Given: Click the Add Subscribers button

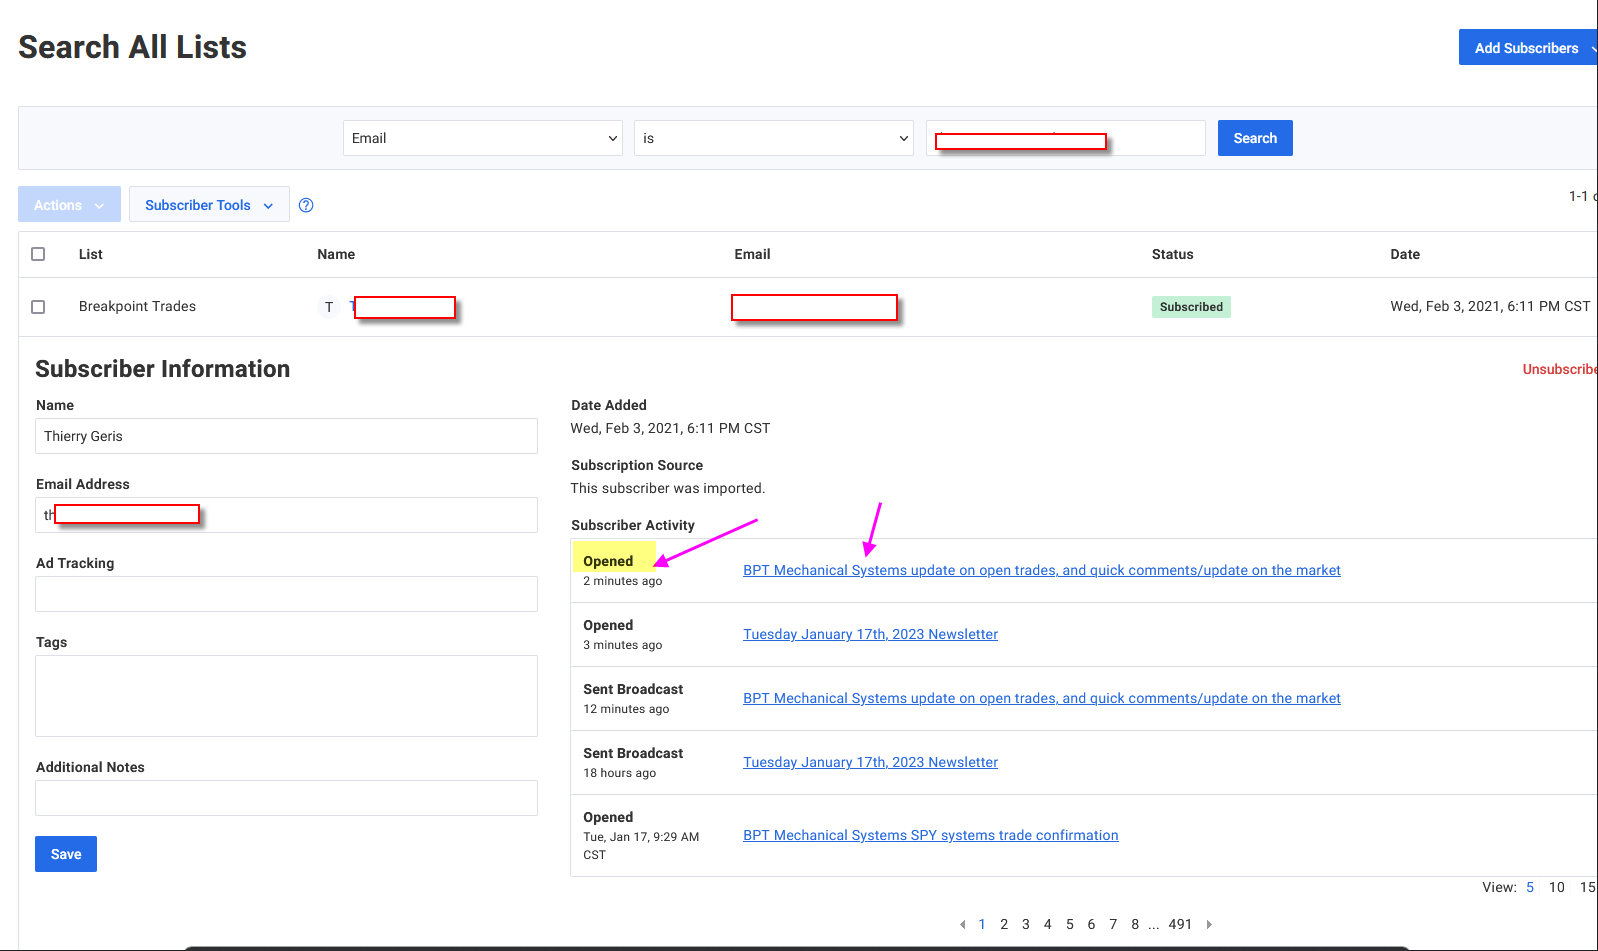Looking at the screenshot, I should tap(1525, 48).
